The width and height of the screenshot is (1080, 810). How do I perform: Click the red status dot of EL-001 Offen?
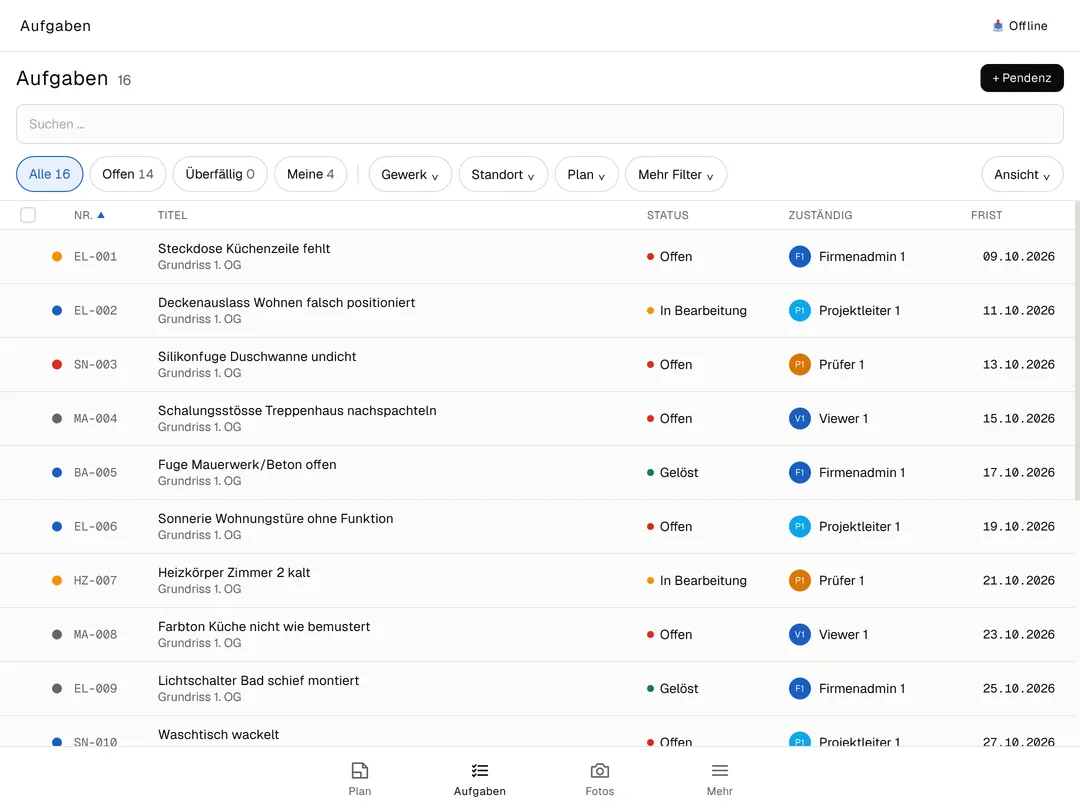click(650, 256)
